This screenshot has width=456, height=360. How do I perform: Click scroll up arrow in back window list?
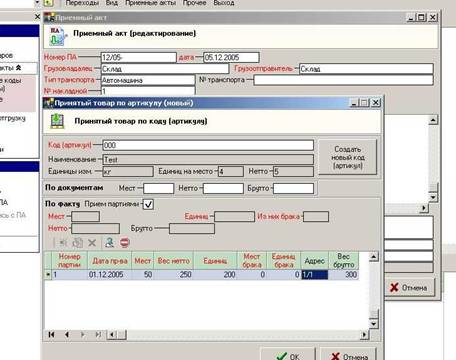click(433, 120)
